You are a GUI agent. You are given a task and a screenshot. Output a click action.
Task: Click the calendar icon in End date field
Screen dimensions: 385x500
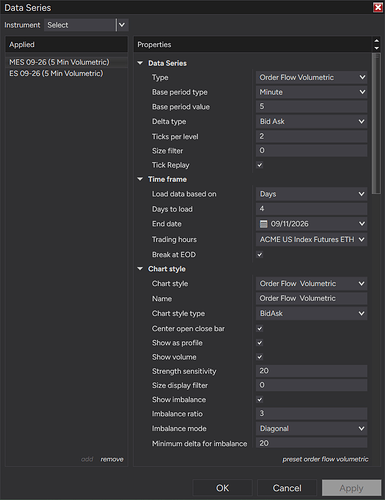263,224
